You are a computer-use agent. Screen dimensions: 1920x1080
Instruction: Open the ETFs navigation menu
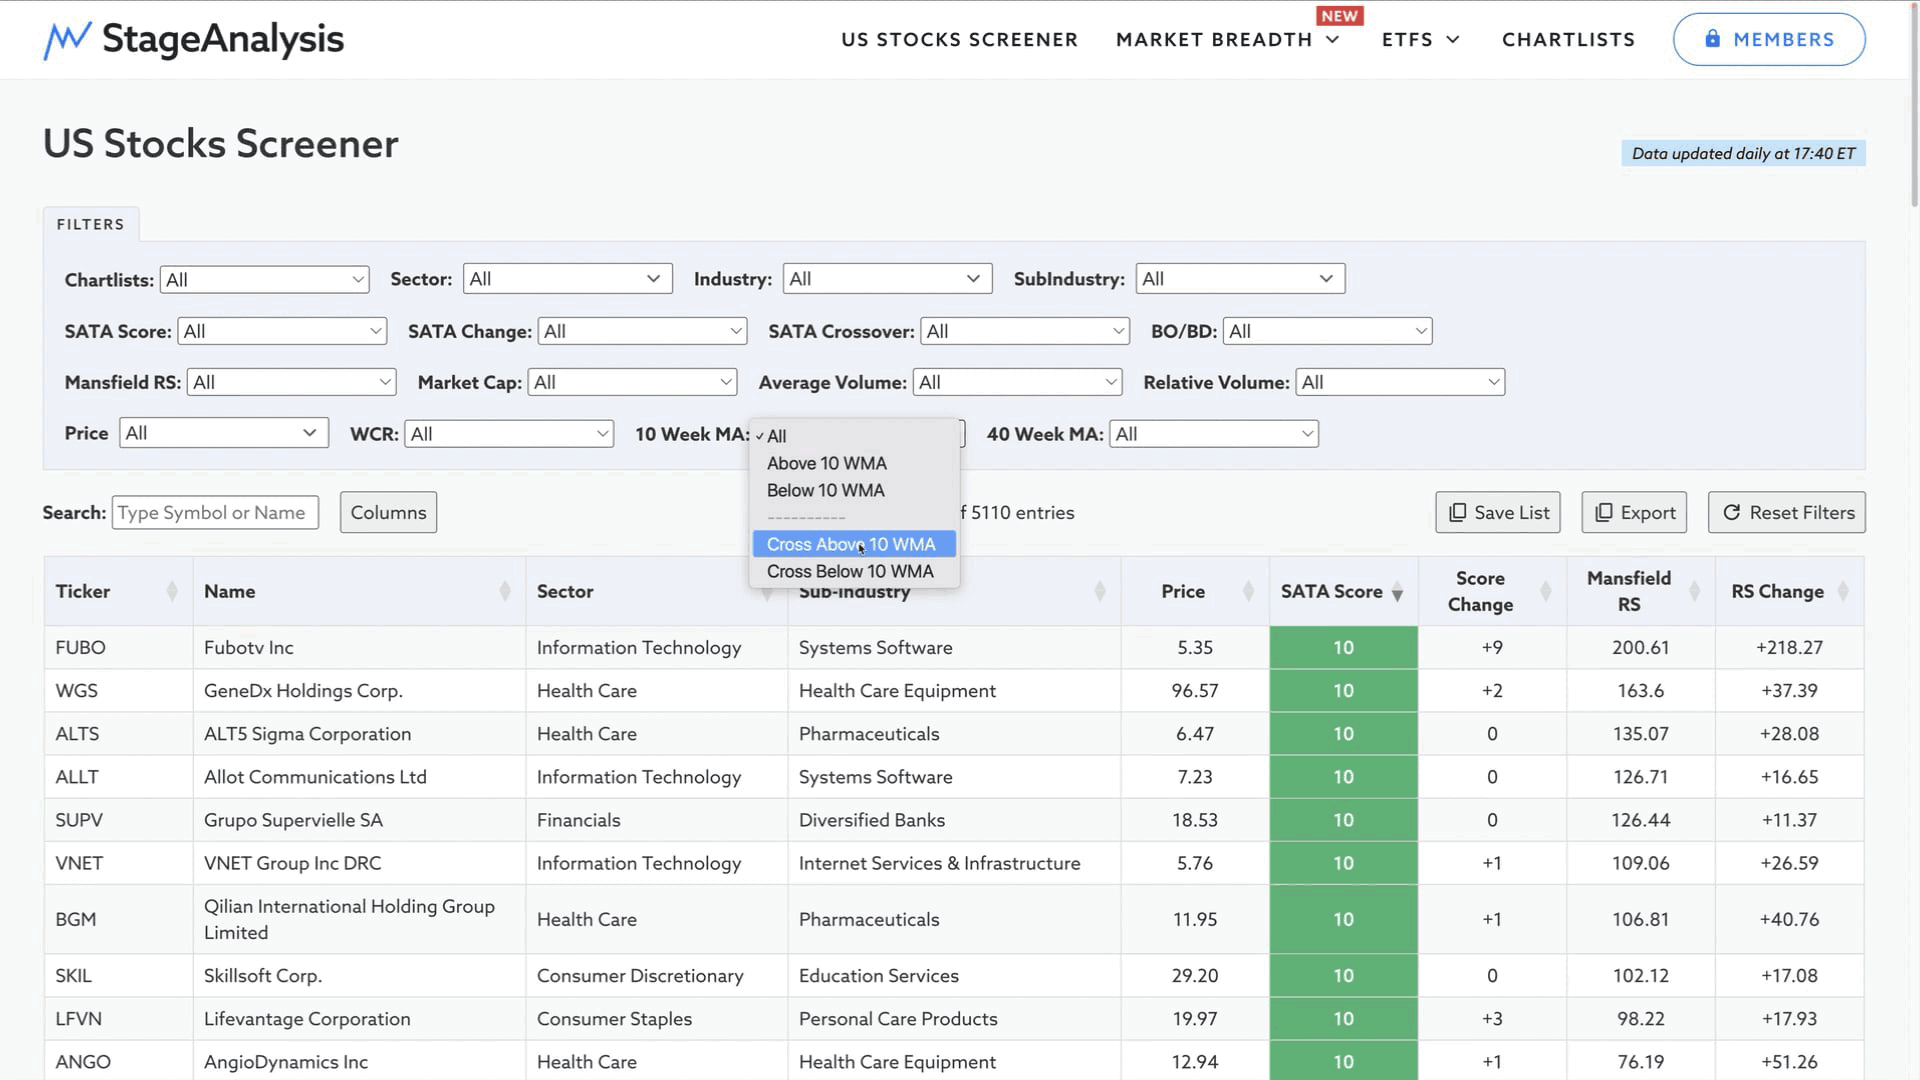[x=1420, y=40]
